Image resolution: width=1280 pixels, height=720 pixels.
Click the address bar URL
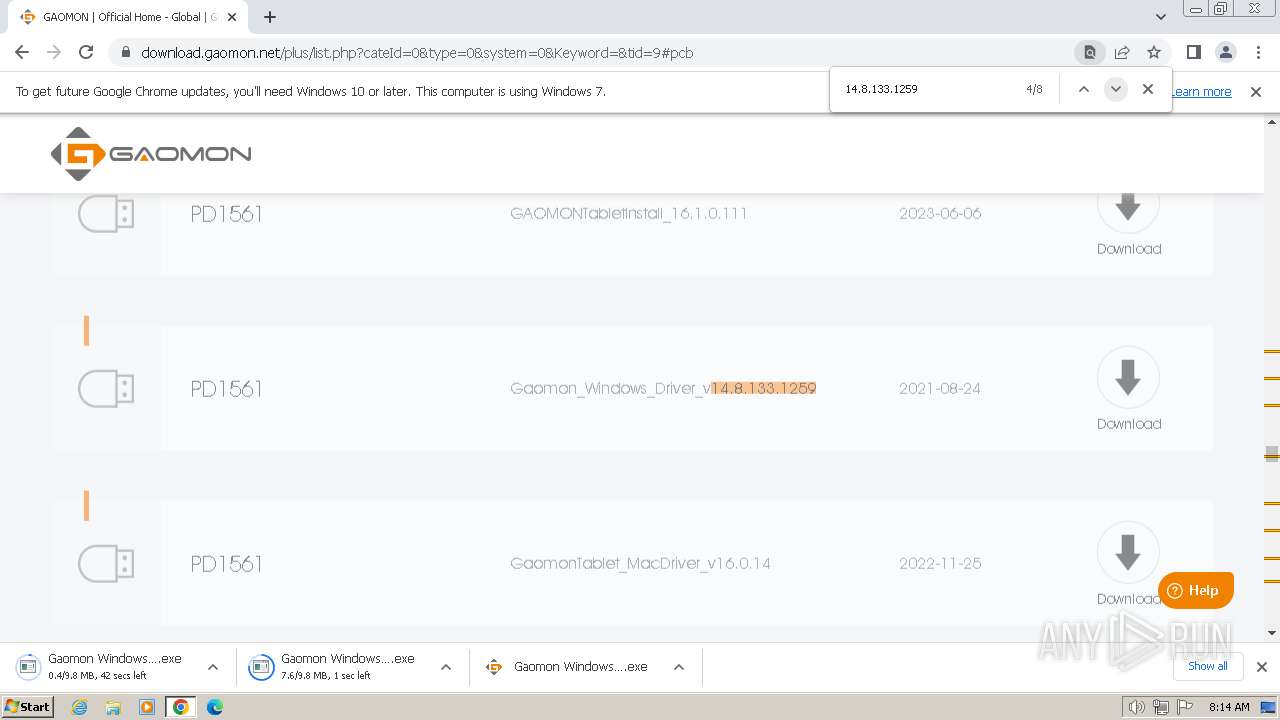417,53
